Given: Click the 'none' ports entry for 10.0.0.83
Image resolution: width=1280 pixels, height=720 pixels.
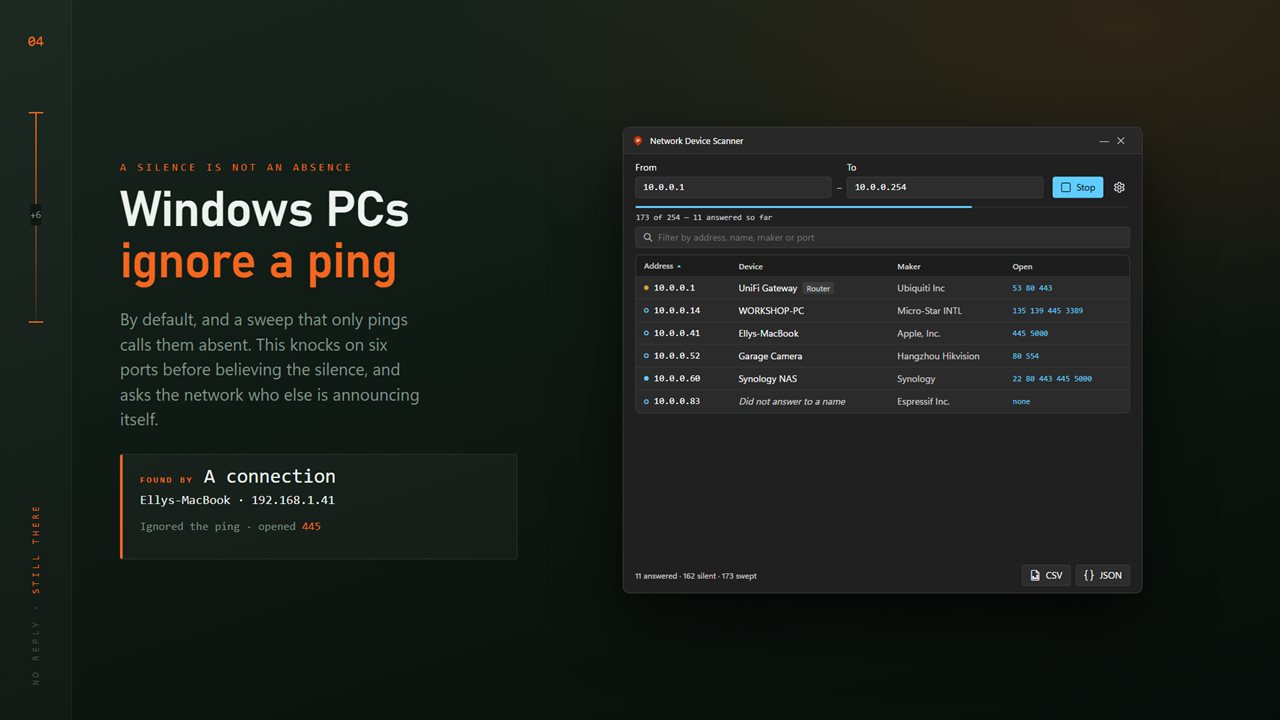Looking at the screenshot, I should 1021,401.
